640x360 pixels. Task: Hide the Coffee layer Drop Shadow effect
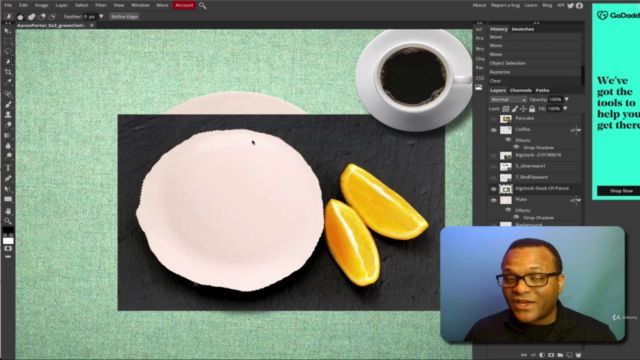[516, 147]
